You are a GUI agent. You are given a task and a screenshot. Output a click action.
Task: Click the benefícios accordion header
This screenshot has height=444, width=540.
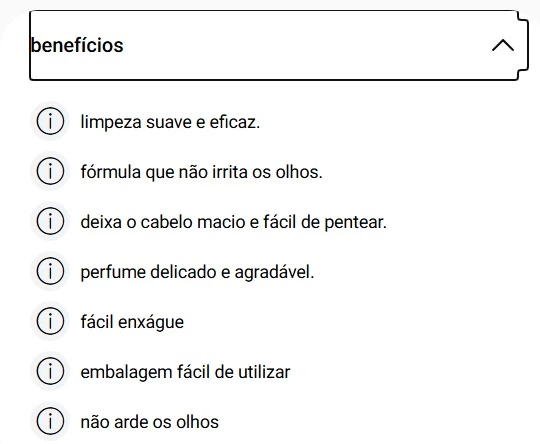click(x=279, y=45)
